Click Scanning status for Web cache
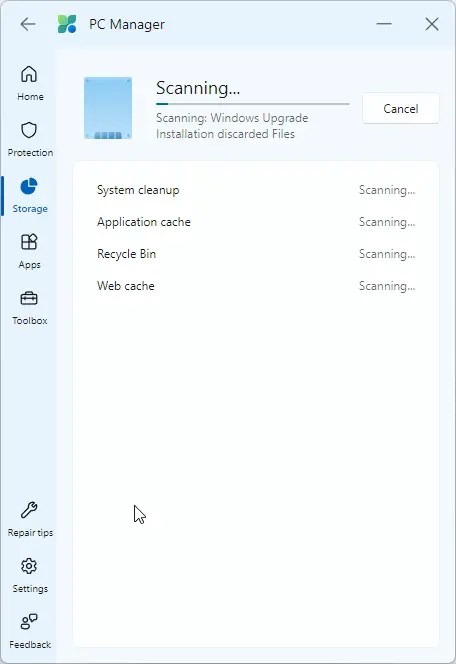The height and width of the screenshot is (664, 456). tap(387, 286)
